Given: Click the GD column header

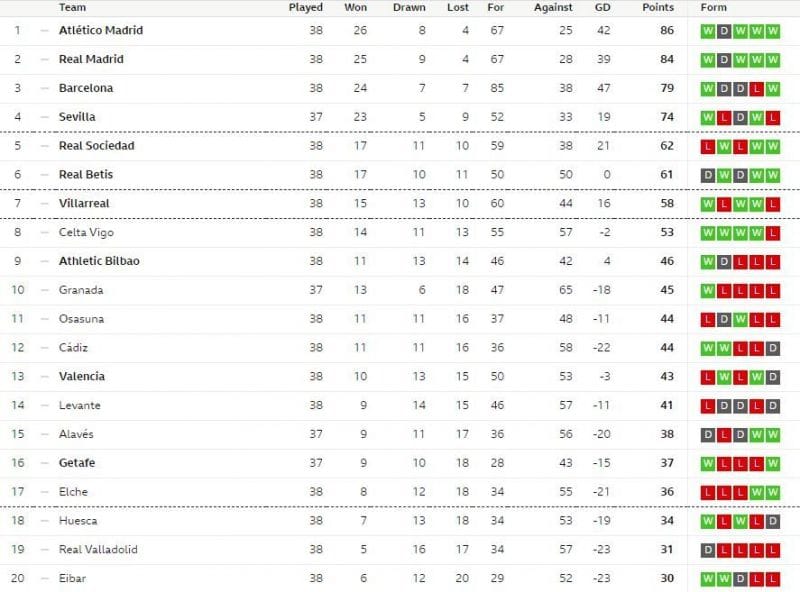Looking at the screenshot, I should (x=602, y=7).
